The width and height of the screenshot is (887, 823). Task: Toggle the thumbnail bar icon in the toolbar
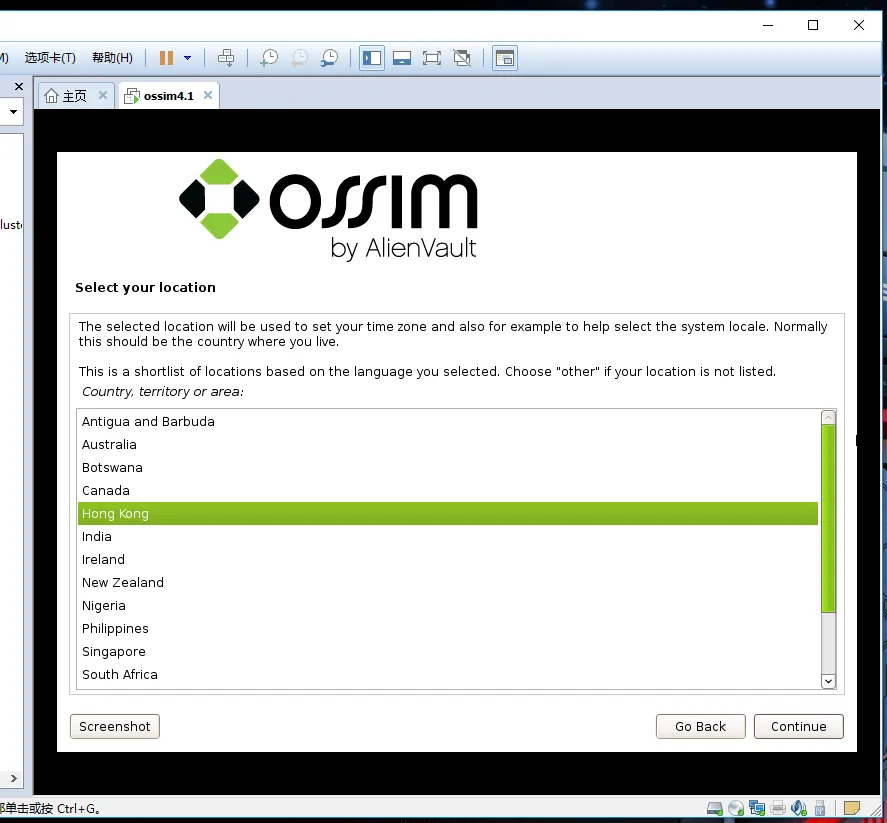coord(402,58)
